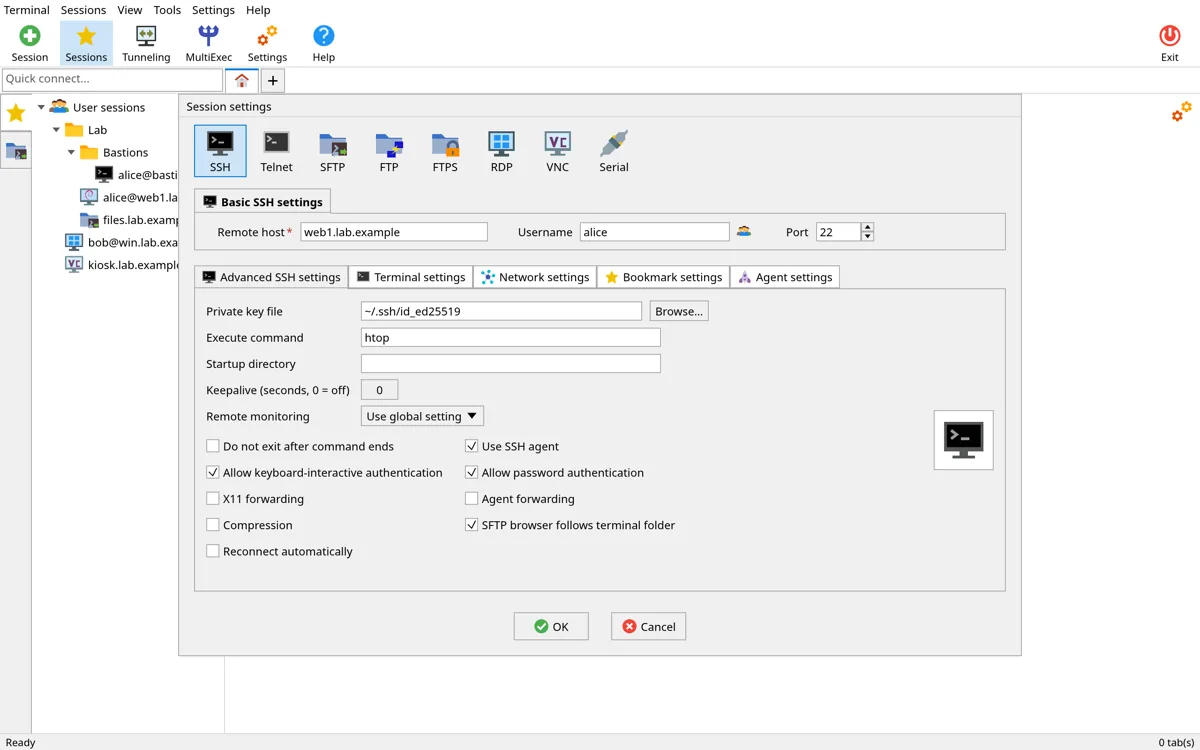Select the FTP session type
The height and width of the screenshot is (750, 1200).
tap(389, 151)
